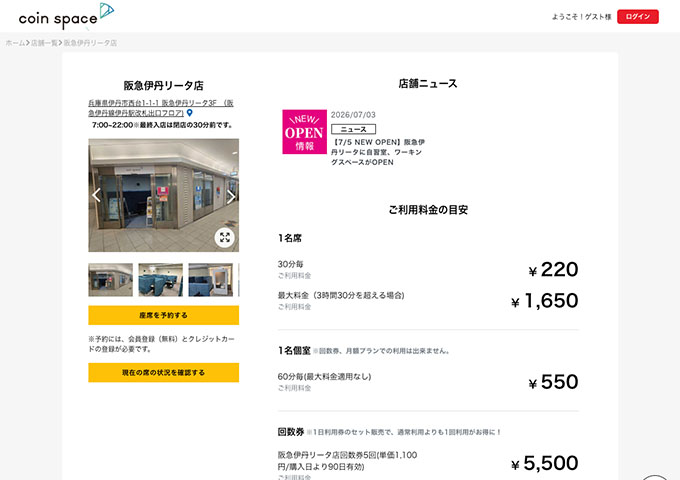Click the coin space logo
The image size is (680, 480).
coord(66,16)
